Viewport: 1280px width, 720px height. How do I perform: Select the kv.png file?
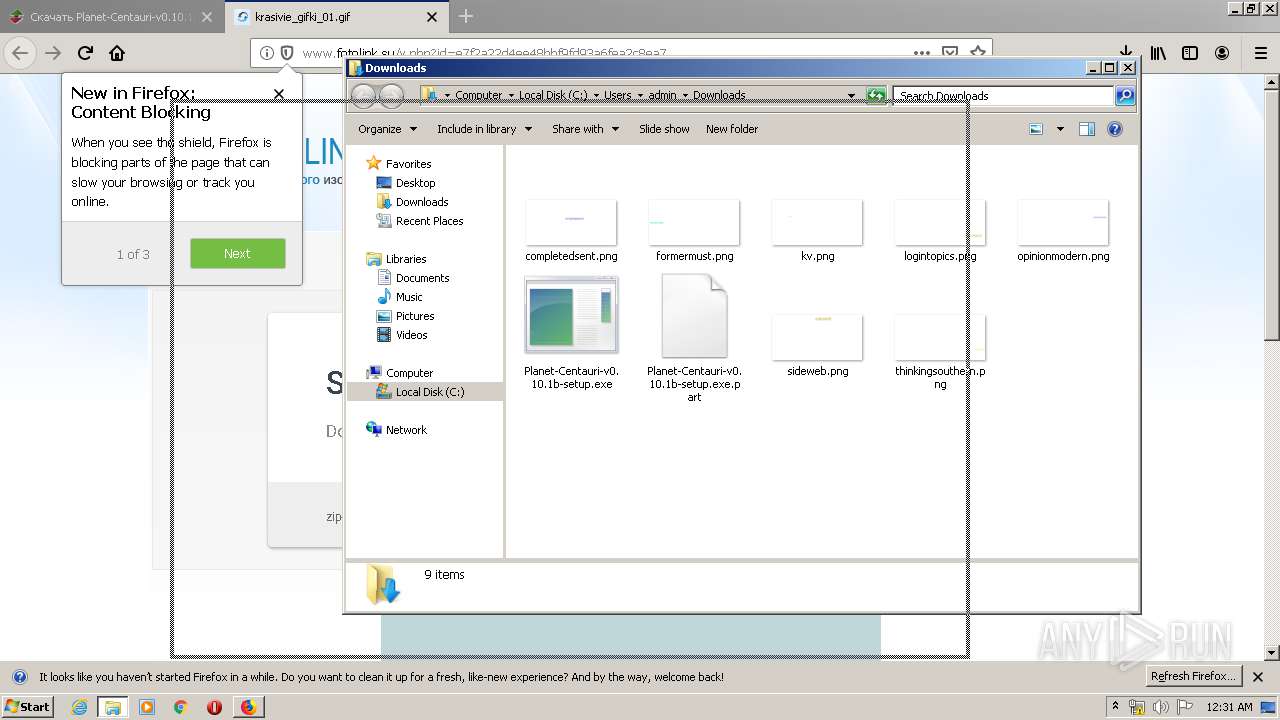[817, 231]
